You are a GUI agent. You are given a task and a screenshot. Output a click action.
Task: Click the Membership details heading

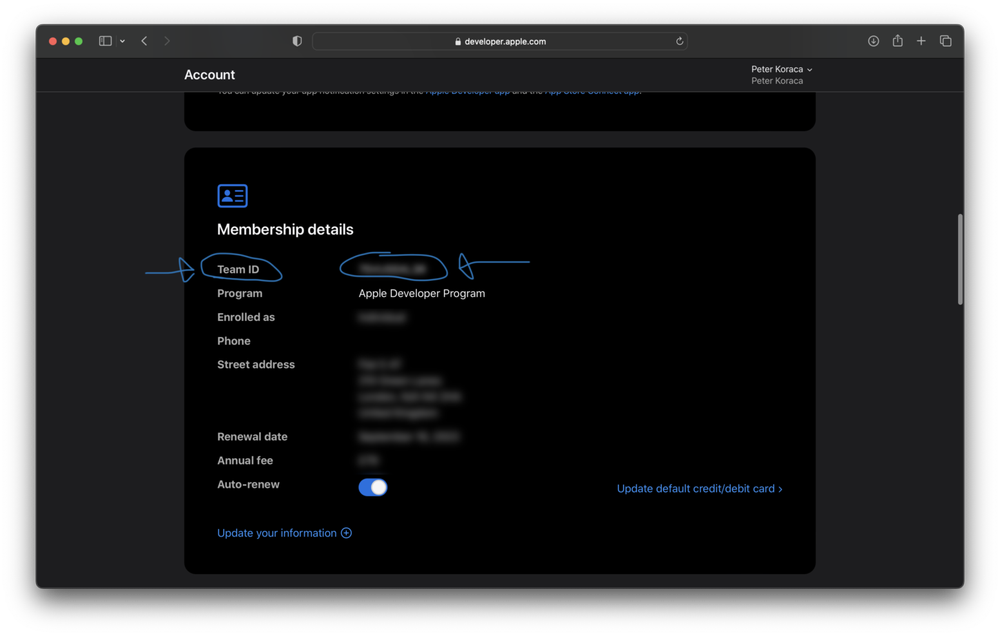(285, 229)
